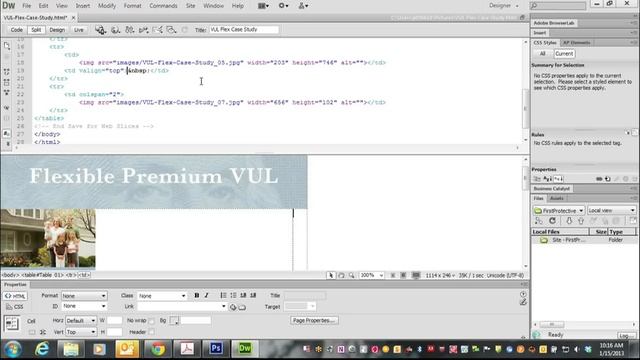
Task: Click the attach style sheet link icon
Action: [599, 179]
